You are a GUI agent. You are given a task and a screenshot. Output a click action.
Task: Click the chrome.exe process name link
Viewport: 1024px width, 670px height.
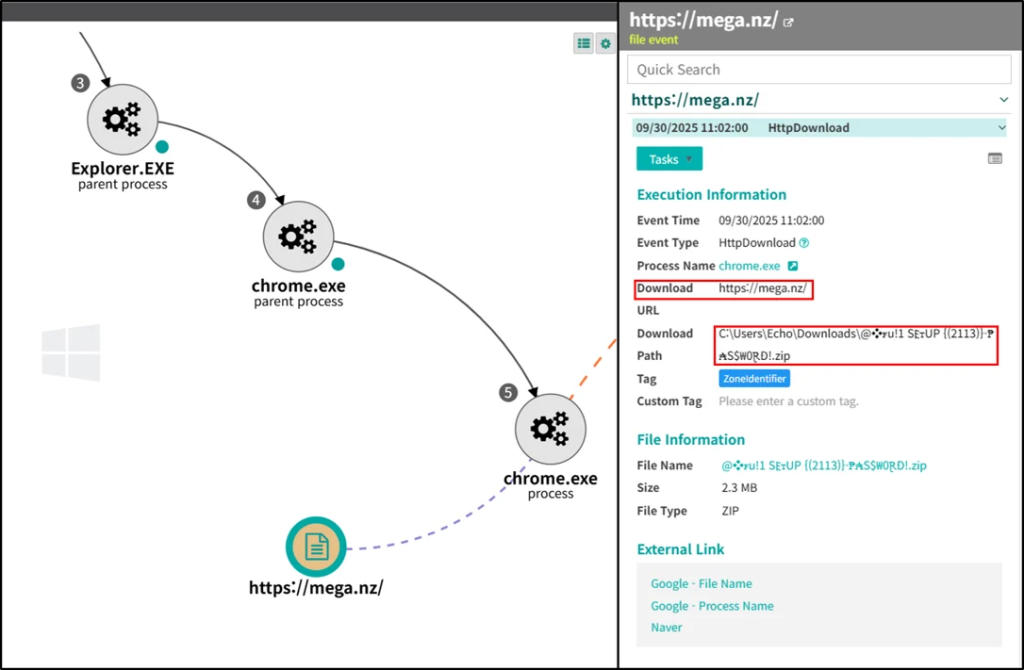point(749,266)
